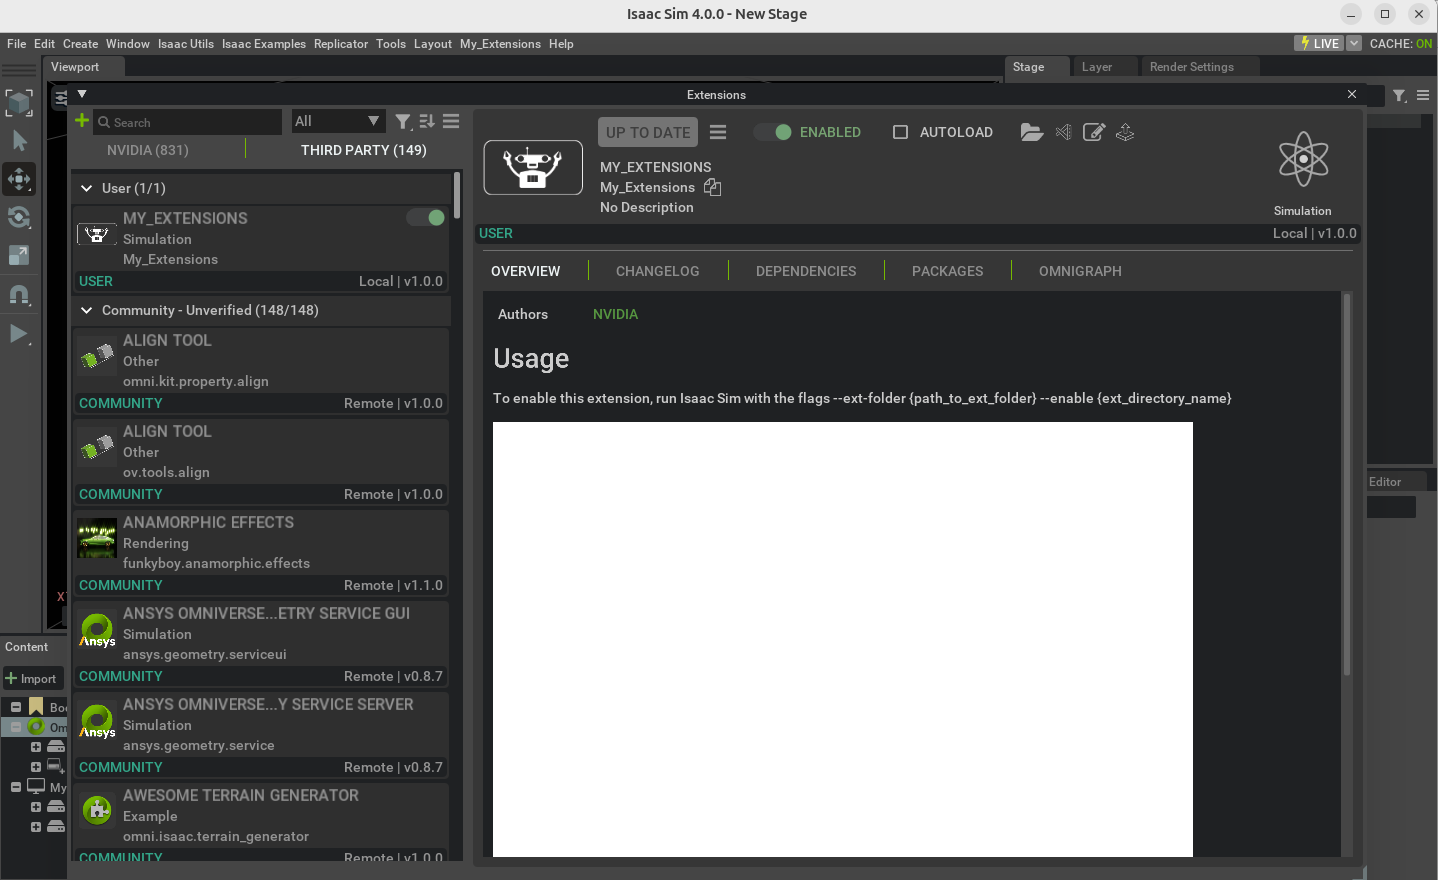Select the scale tool

pos(19,255)
